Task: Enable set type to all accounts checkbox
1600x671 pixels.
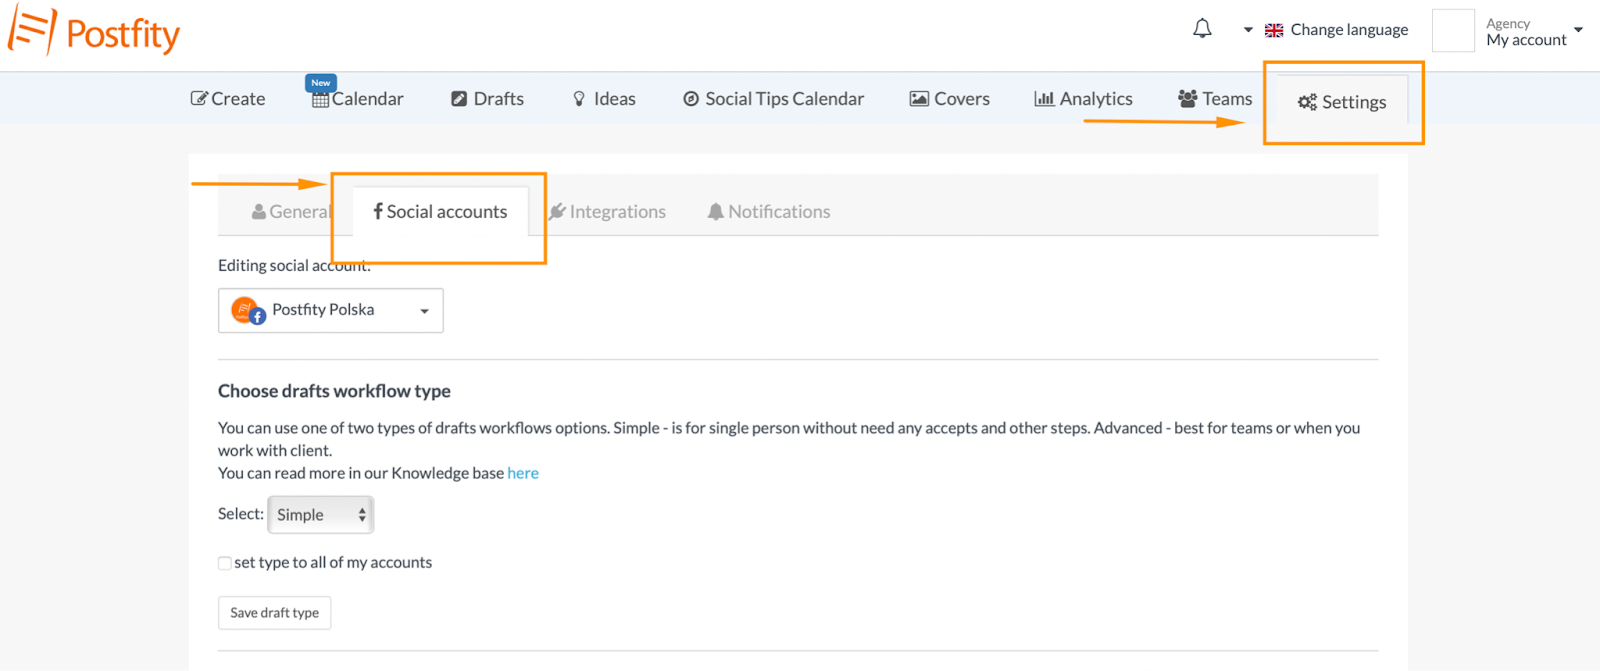Action: [225, 563]
